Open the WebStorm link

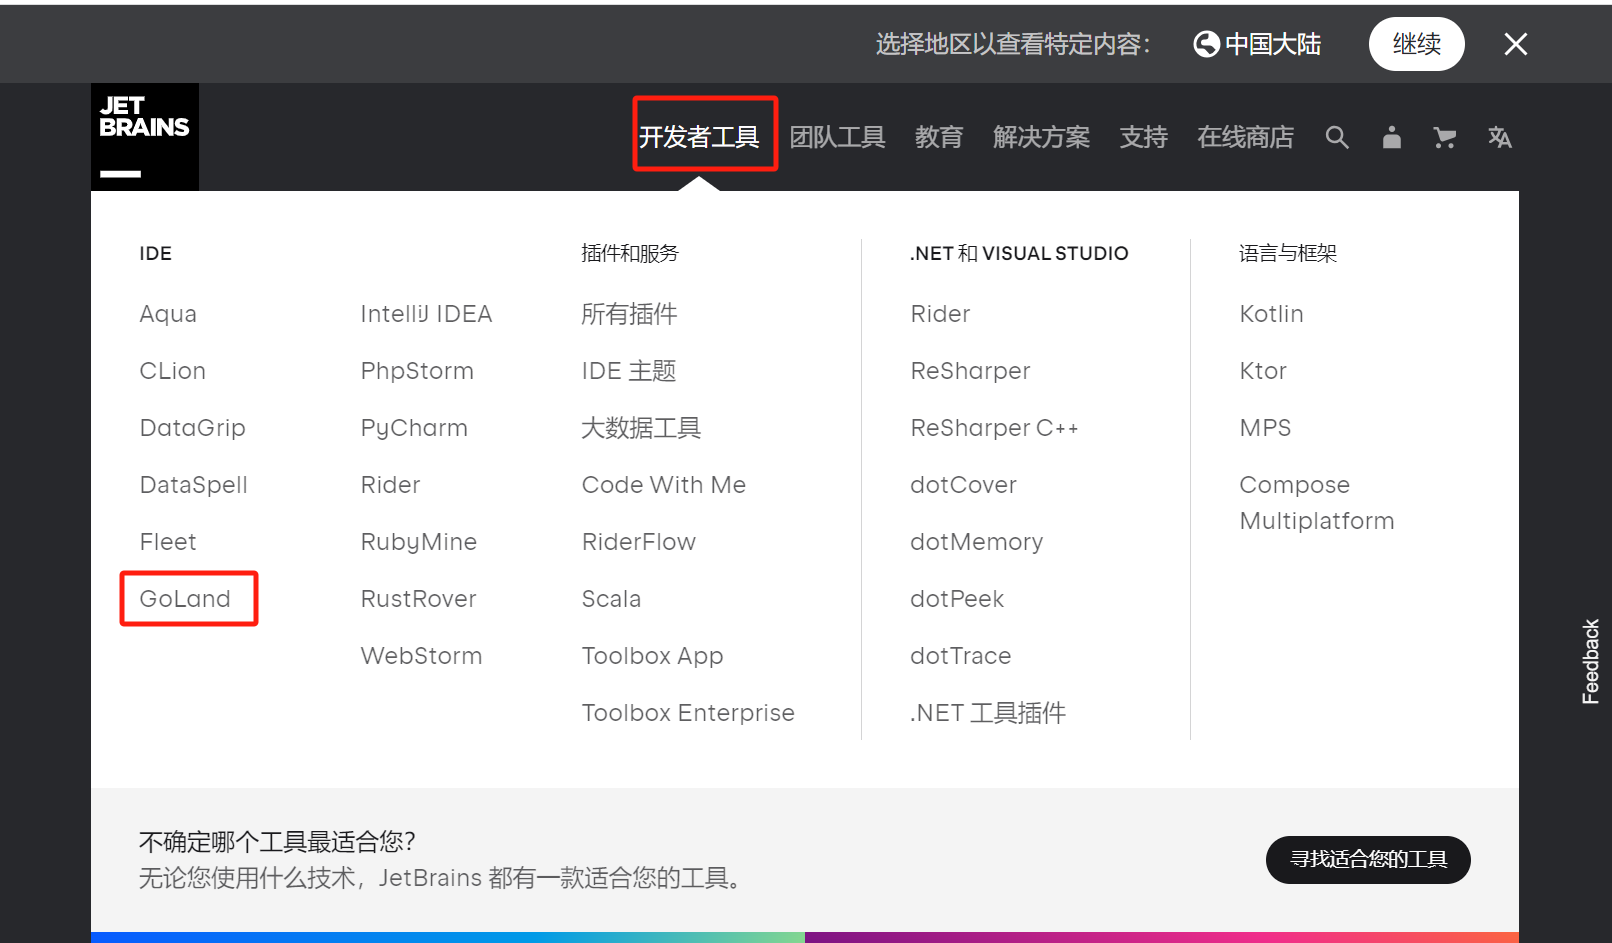[x=421, y=656]
